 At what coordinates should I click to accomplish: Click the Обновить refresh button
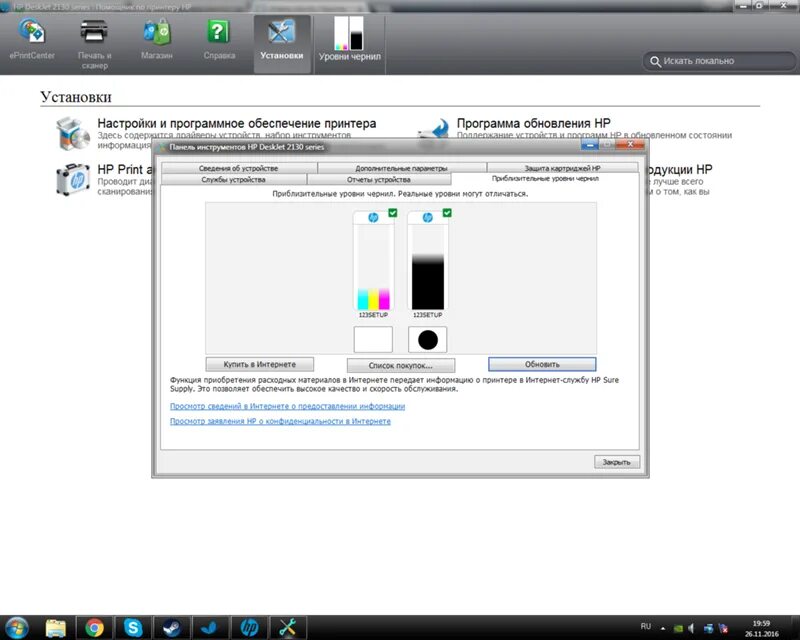542,364
